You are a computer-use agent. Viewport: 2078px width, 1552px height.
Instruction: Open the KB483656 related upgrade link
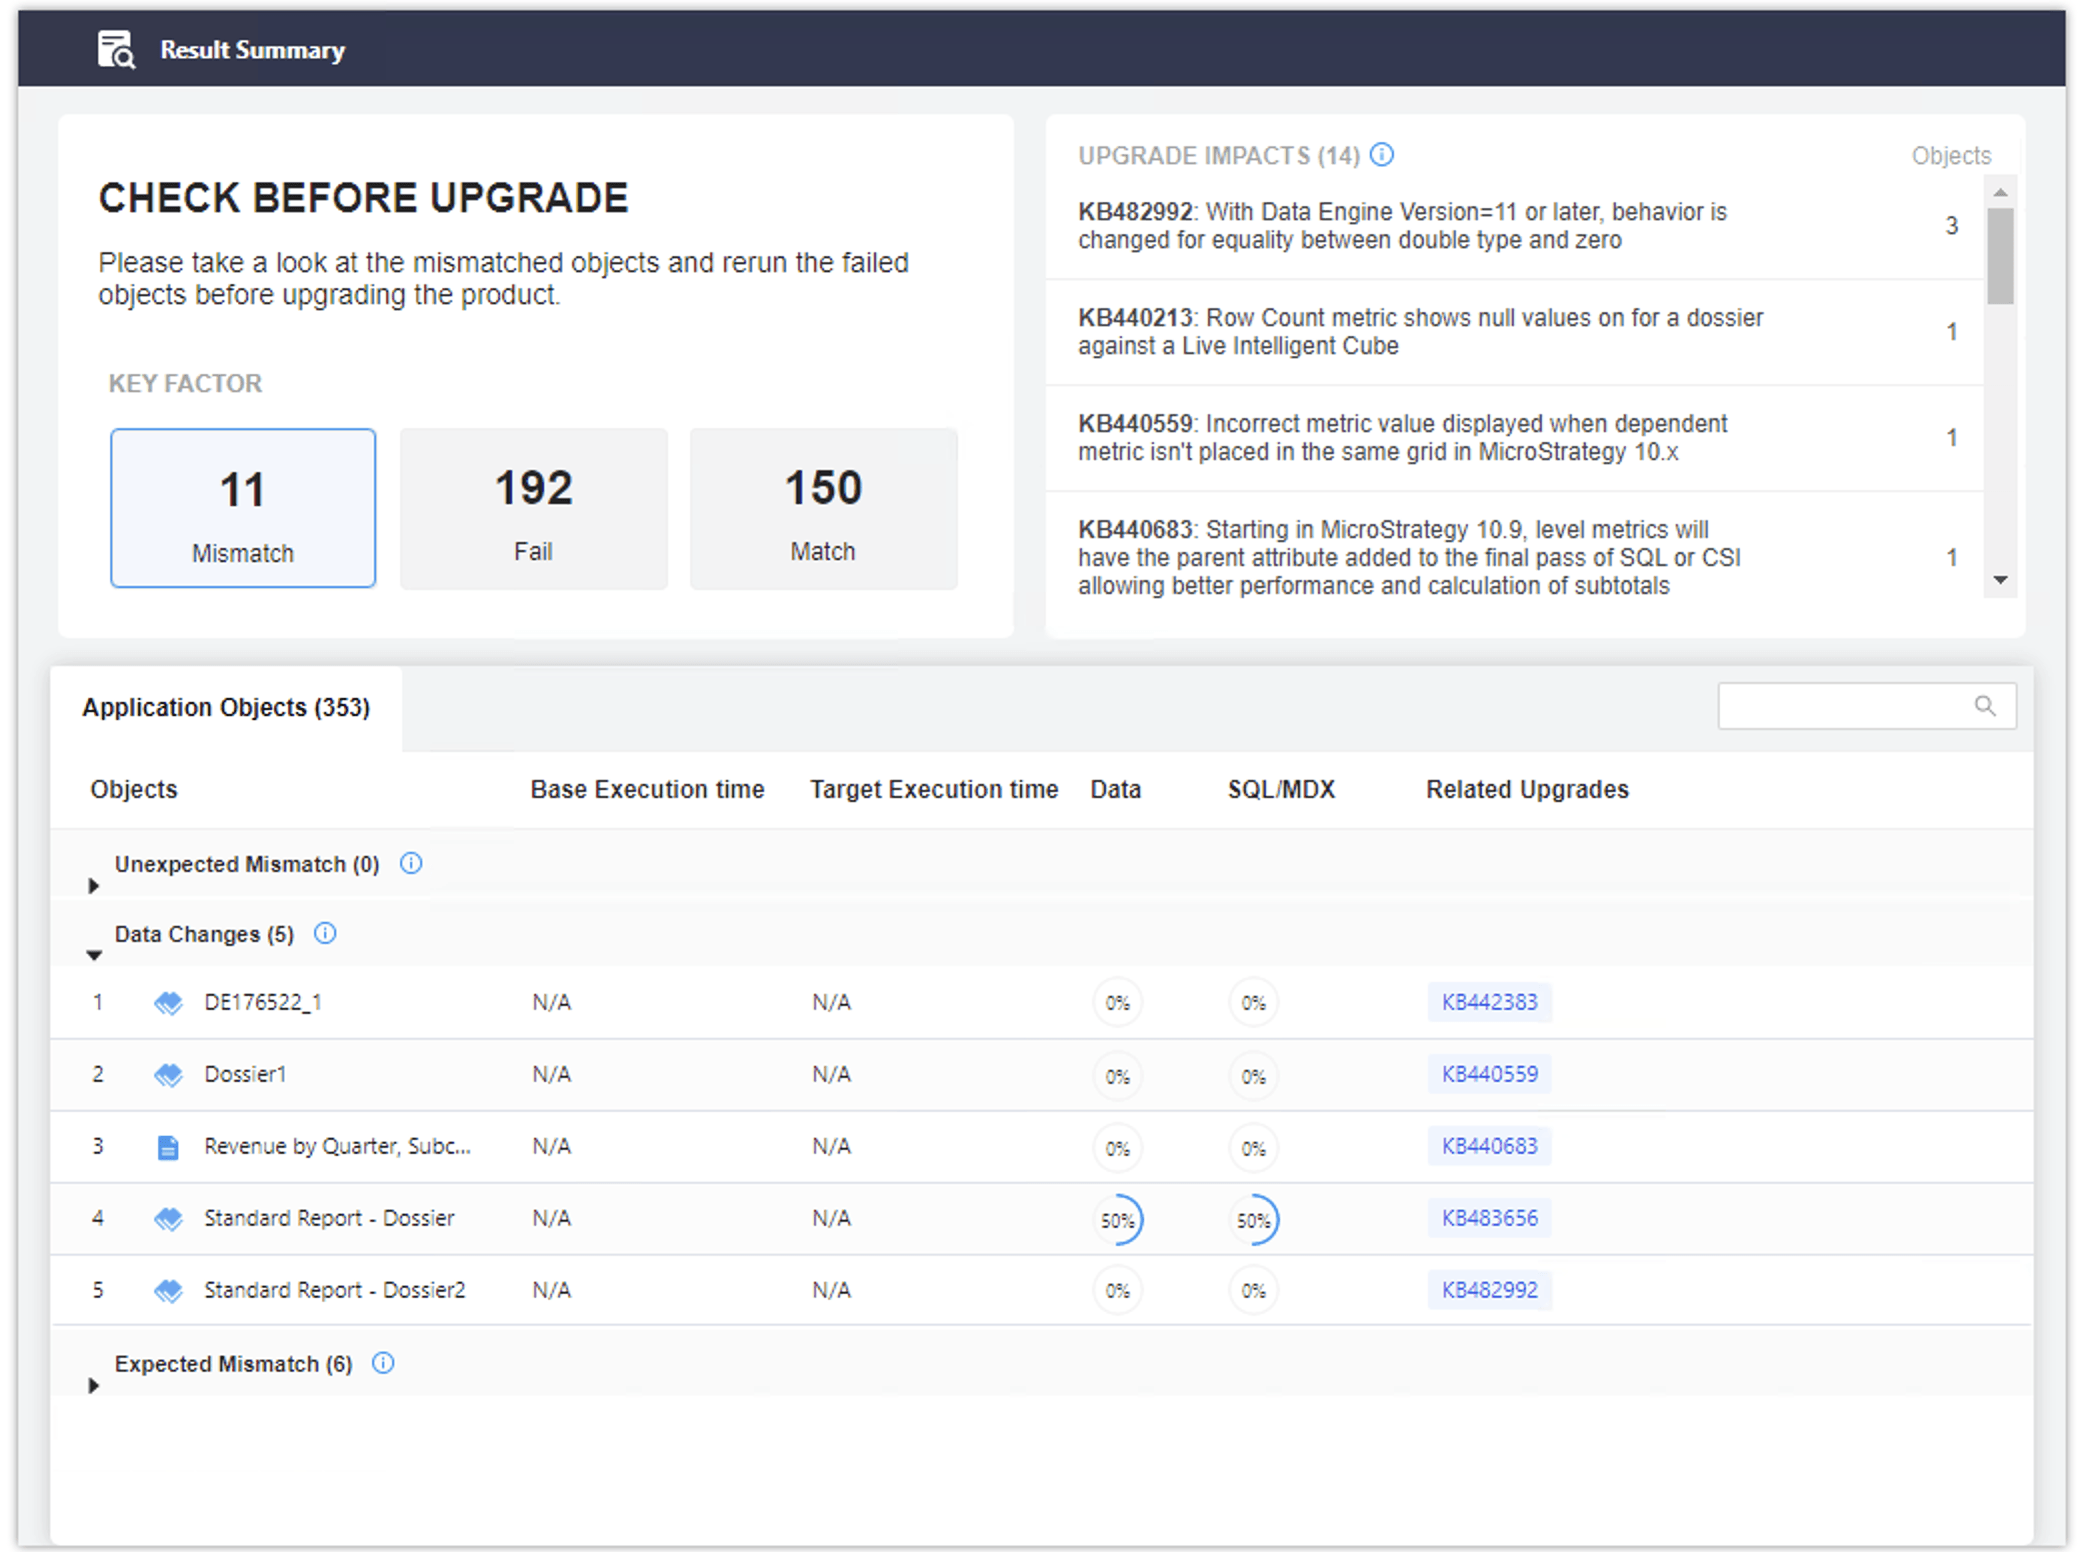1489,1218
